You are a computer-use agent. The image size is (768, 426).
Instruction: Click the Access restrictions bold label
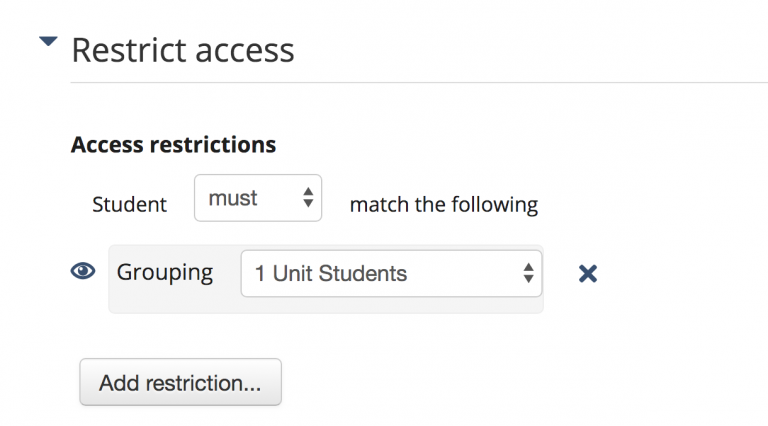(173, 144)
